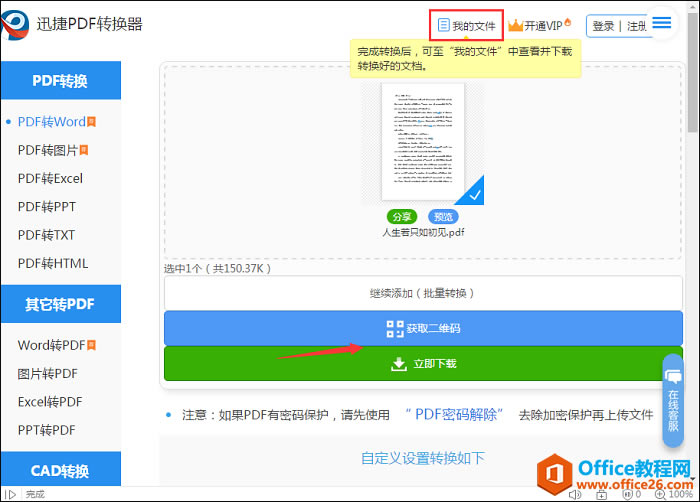Click the download manager icon in status bar

602,494
